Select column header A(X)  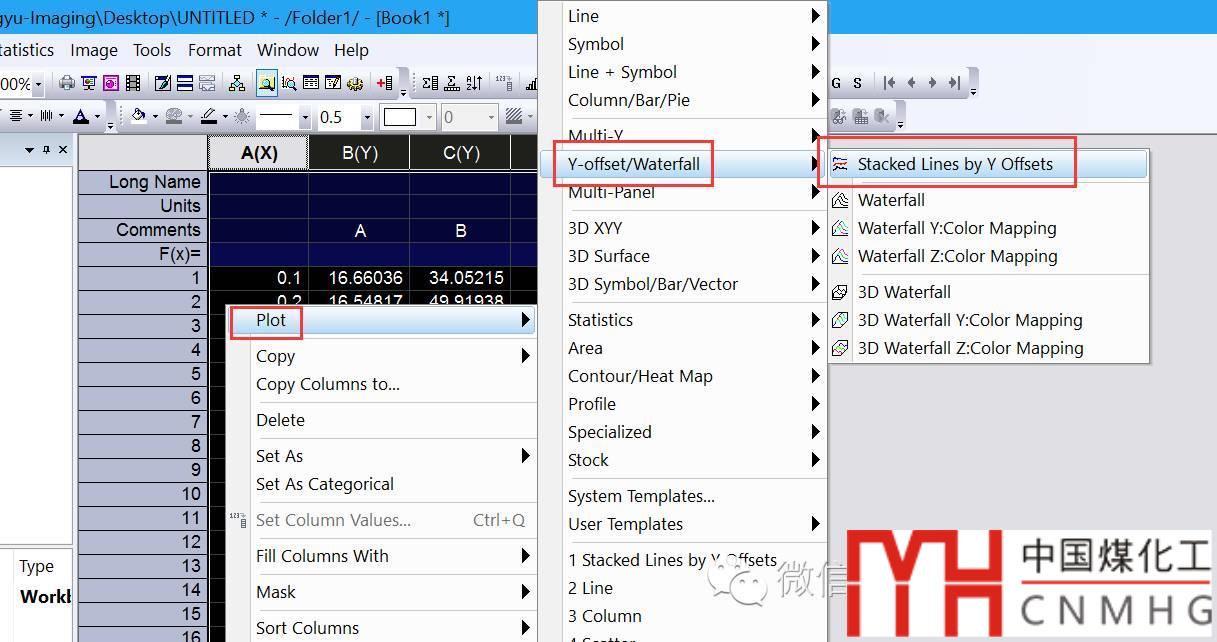coord(259,152)
